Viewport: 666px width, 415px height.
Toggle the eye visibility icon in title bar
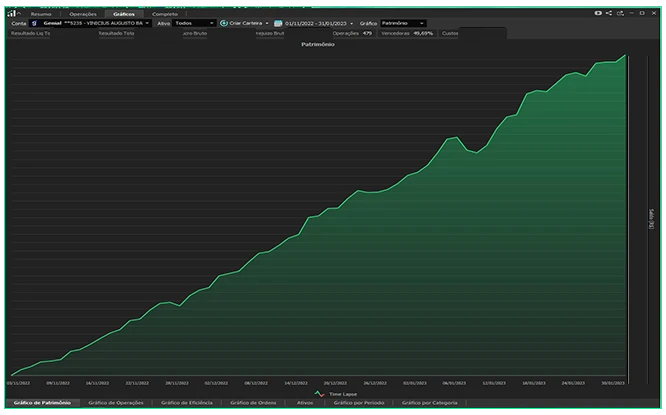pos(598,13)
